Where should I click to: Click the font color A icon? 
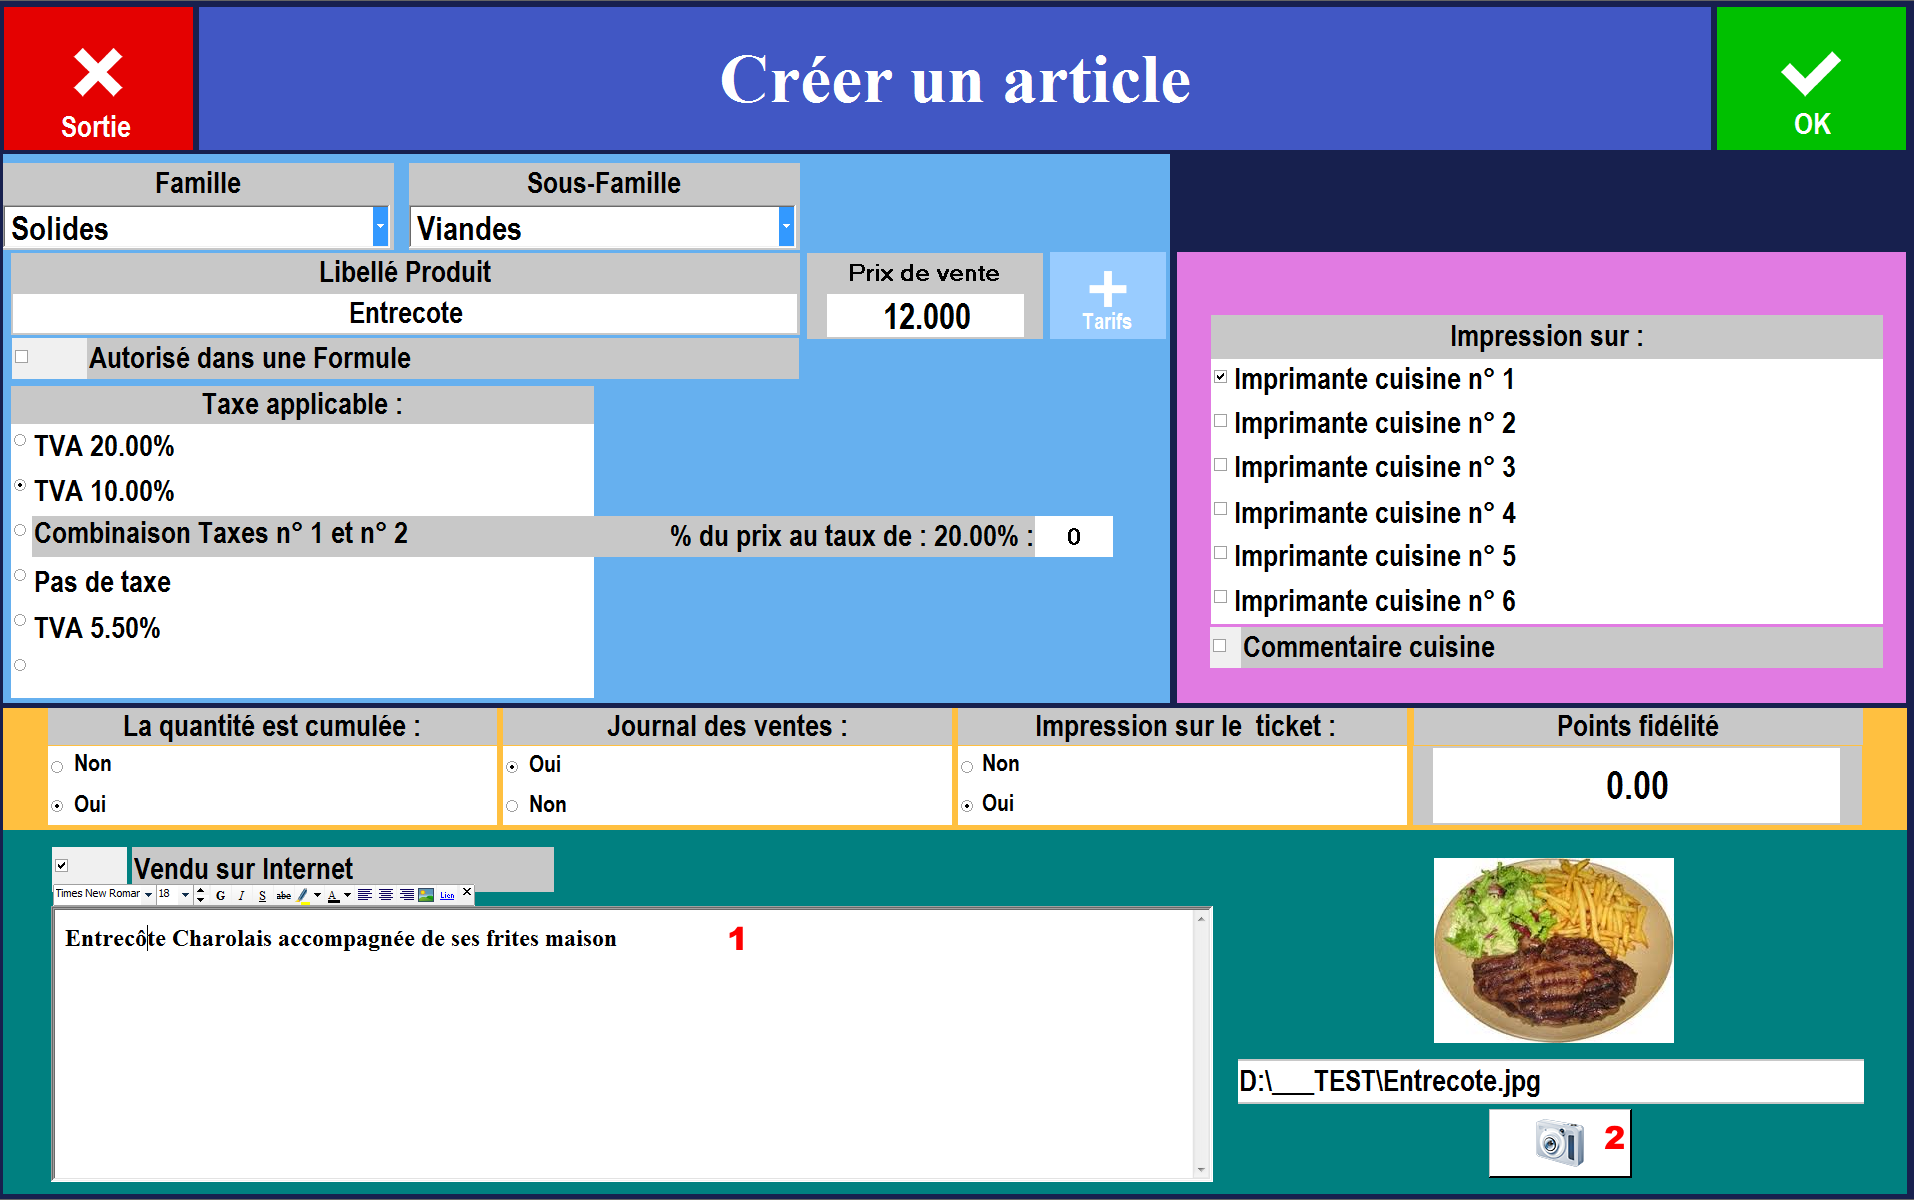point(334,895)
